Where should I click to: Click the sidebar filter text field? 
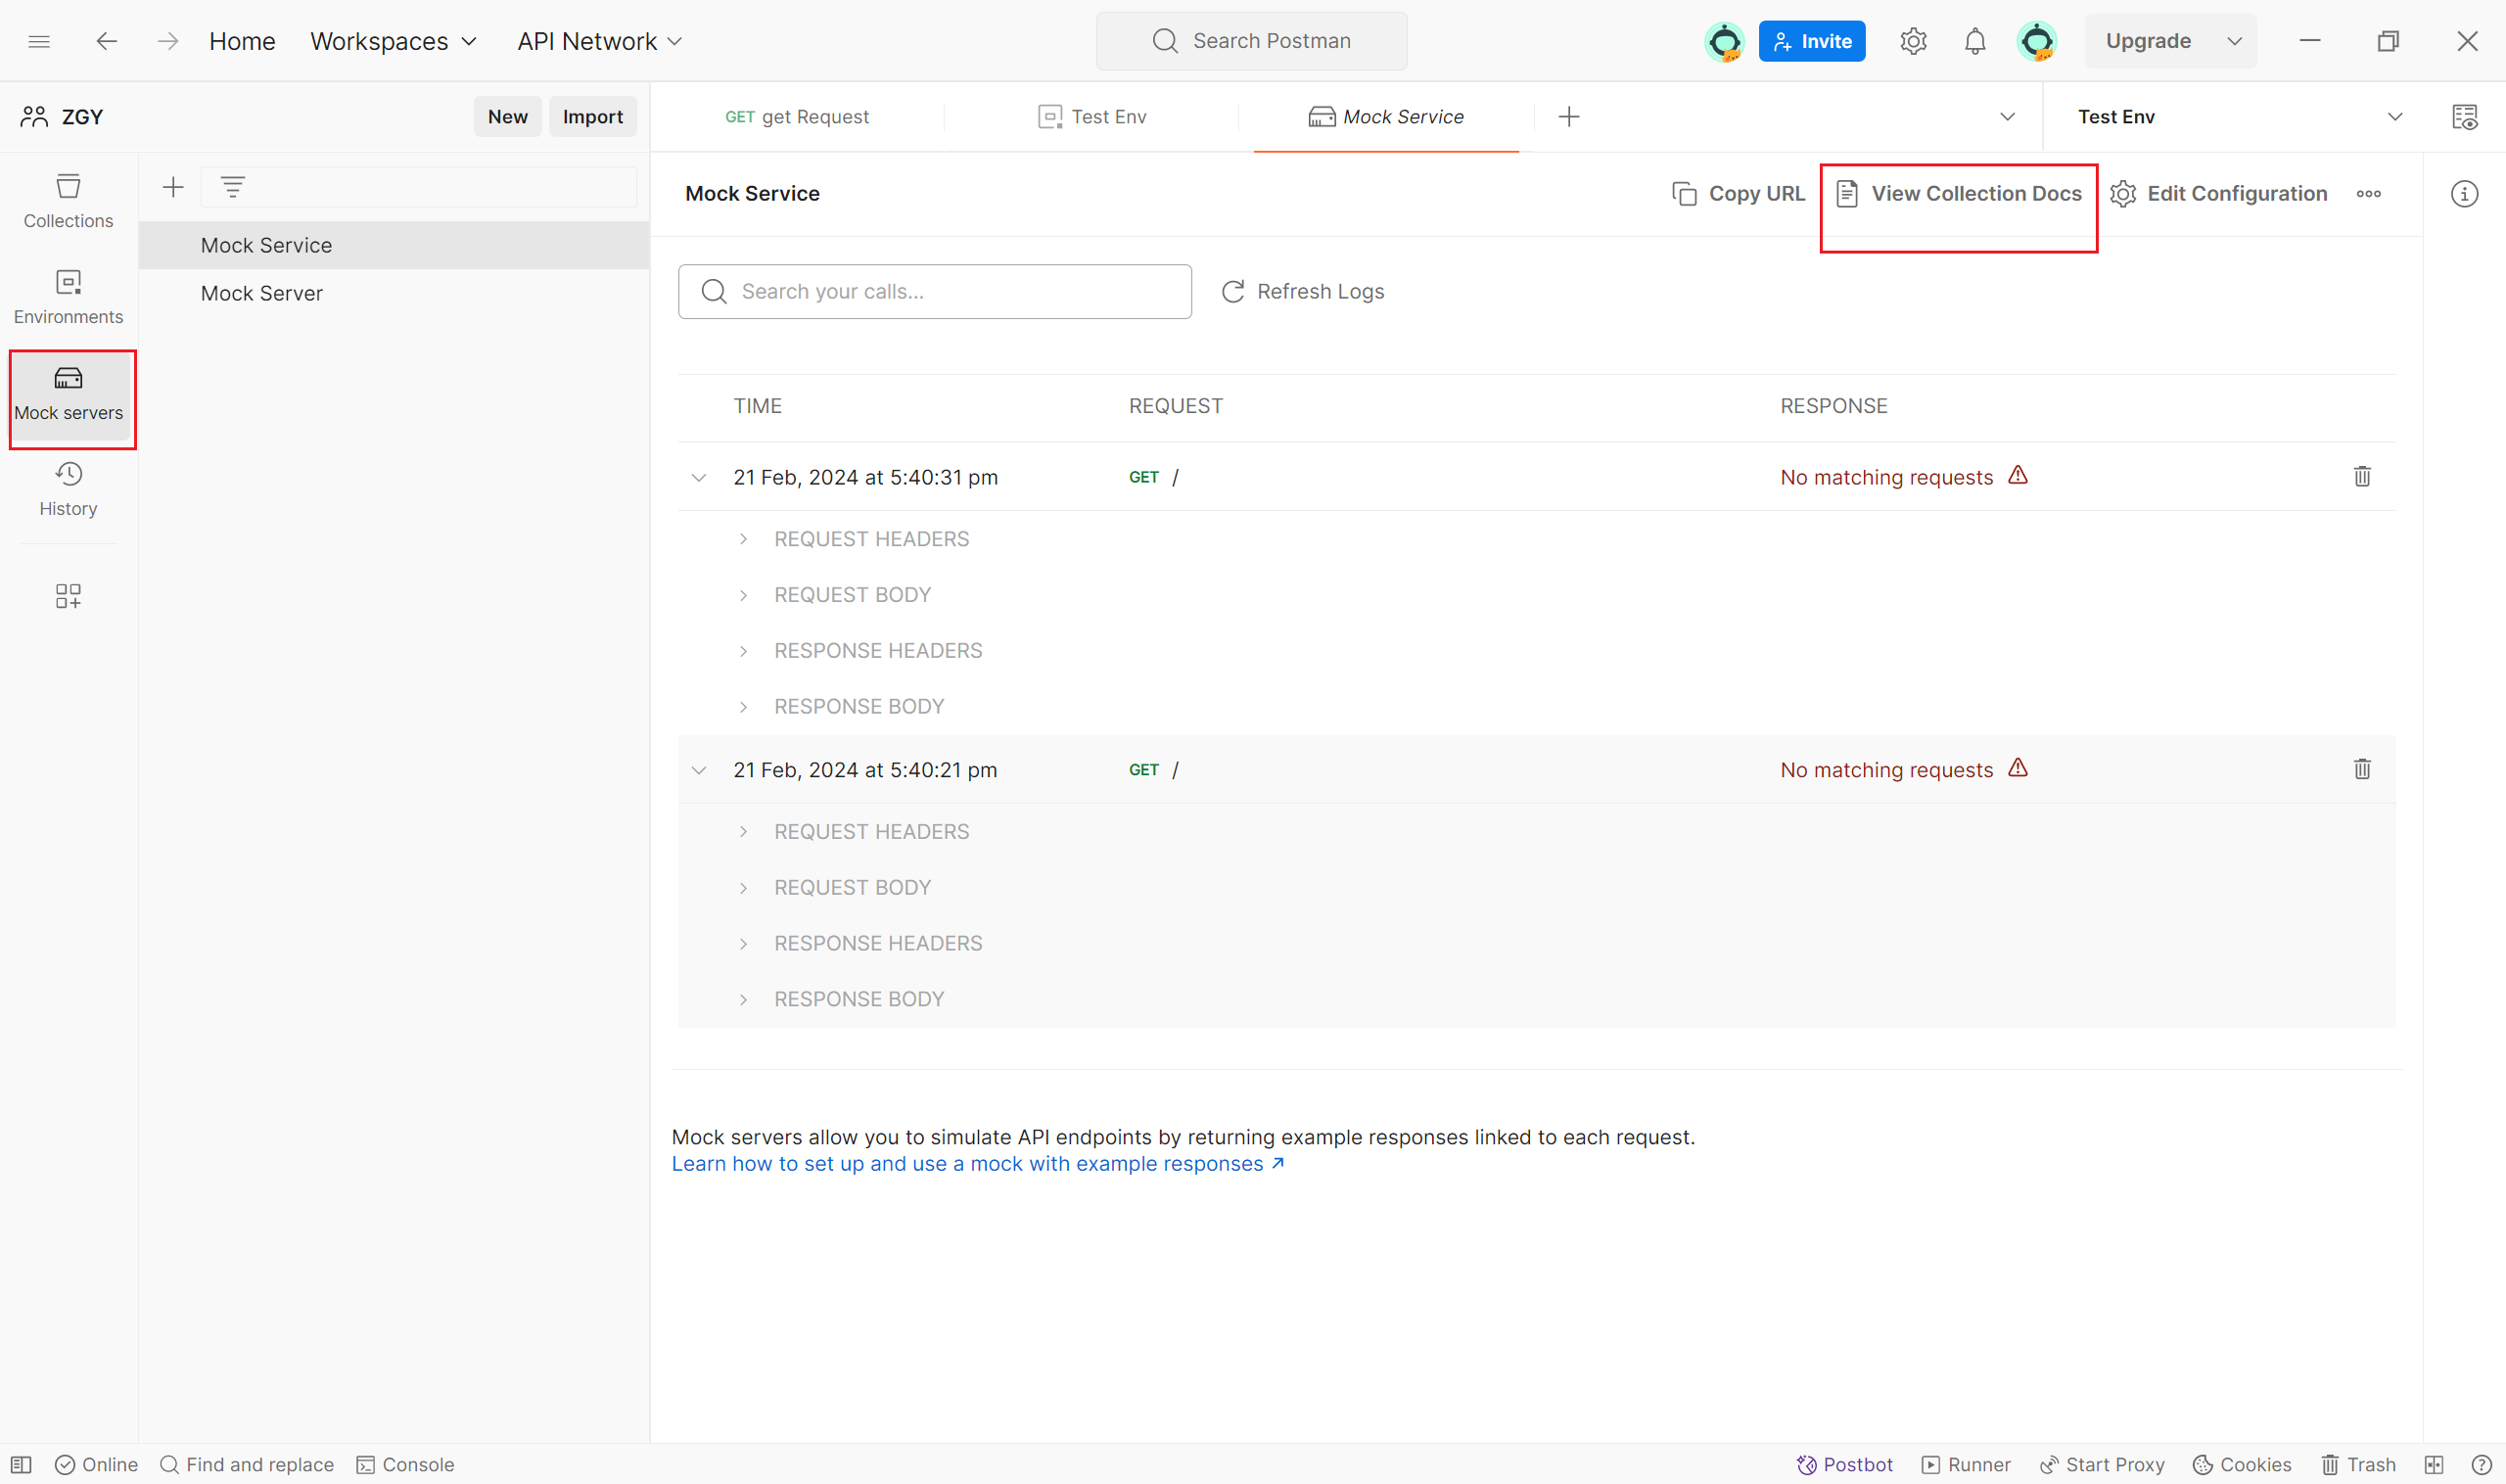pos(418,187)
